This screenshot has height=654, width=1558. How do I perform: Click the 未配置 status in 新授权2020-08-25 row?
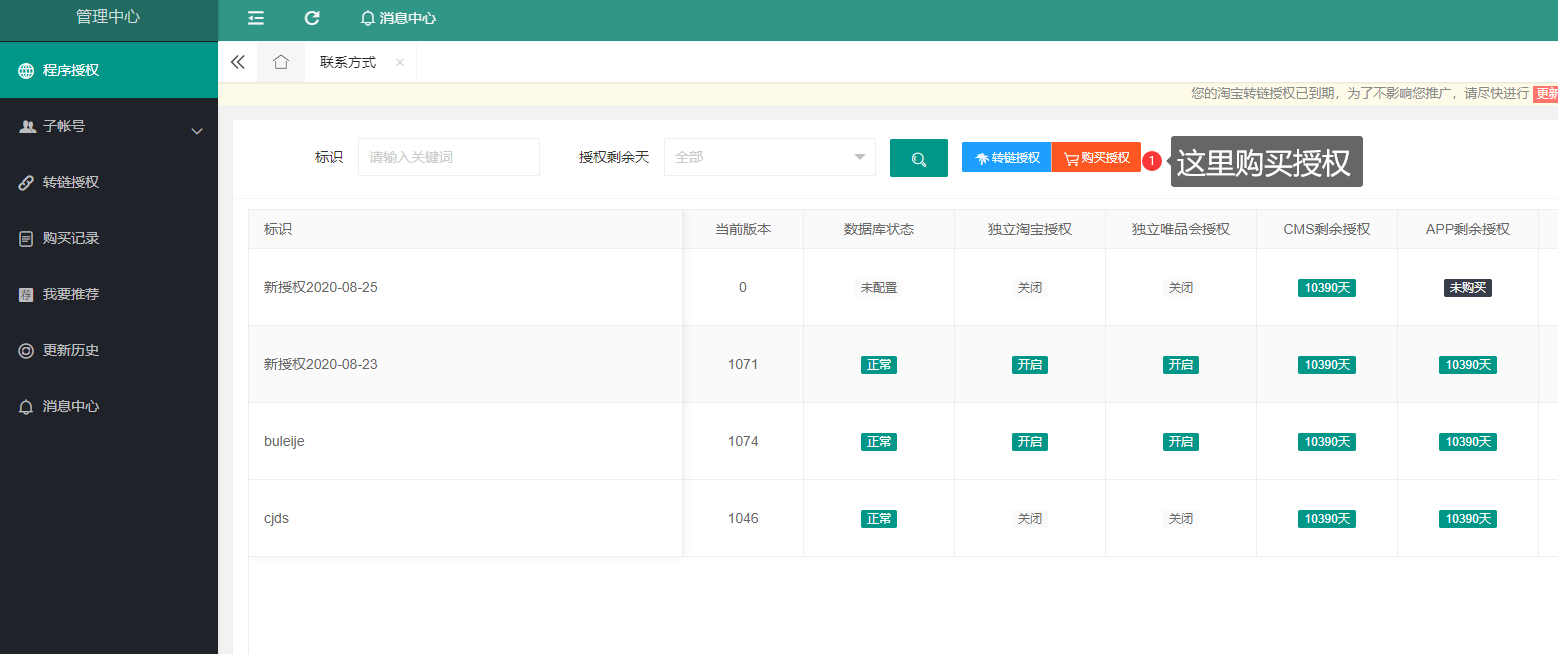[879, 287]
